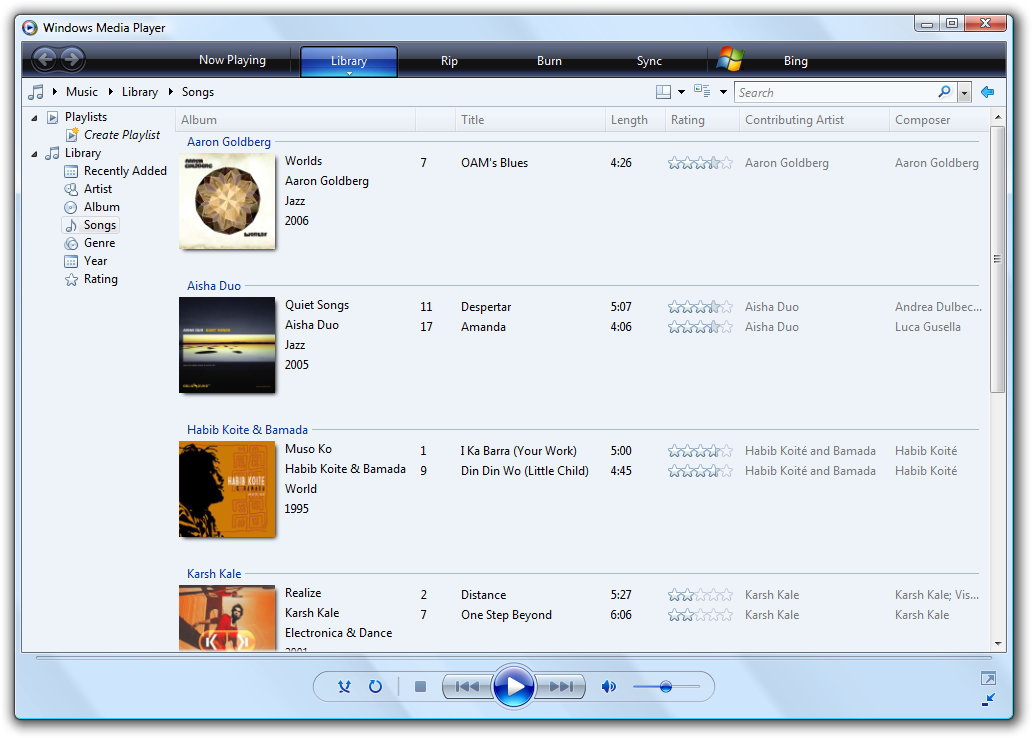Sort by the Title column header

coord(530,120)
